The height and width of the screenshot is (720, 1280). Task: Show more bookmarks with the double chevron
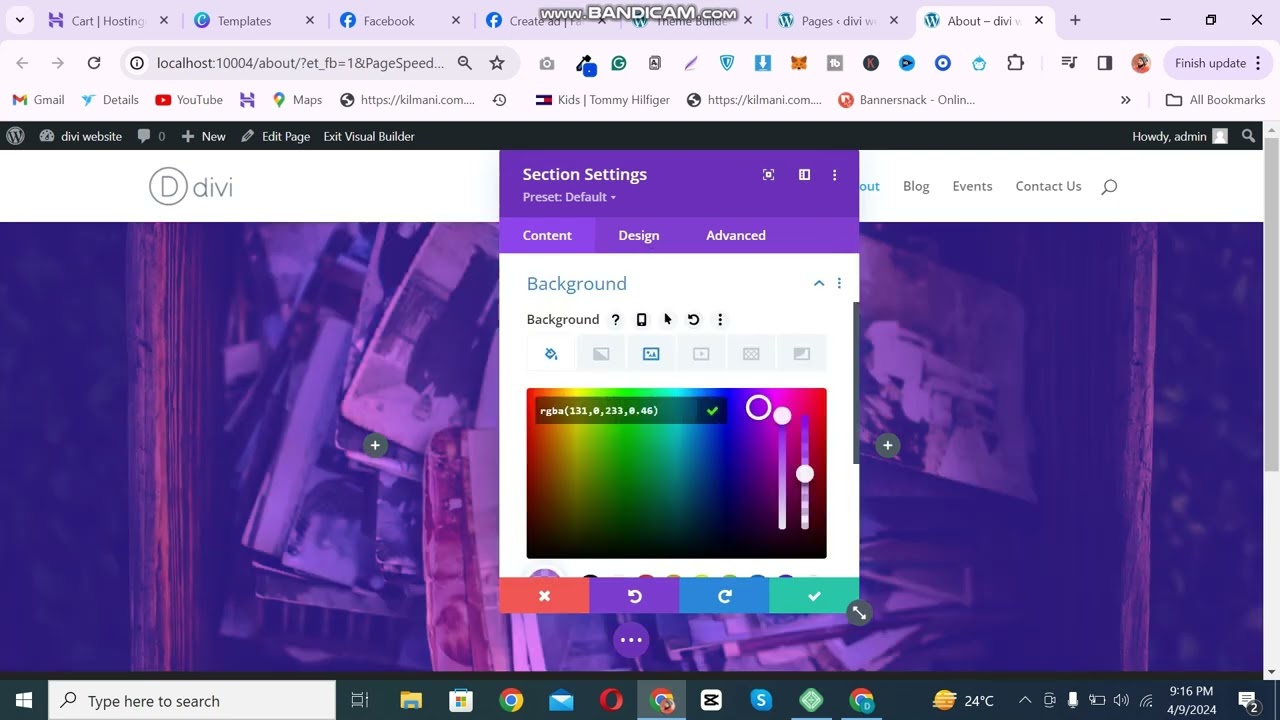(x=1126, y=100)
